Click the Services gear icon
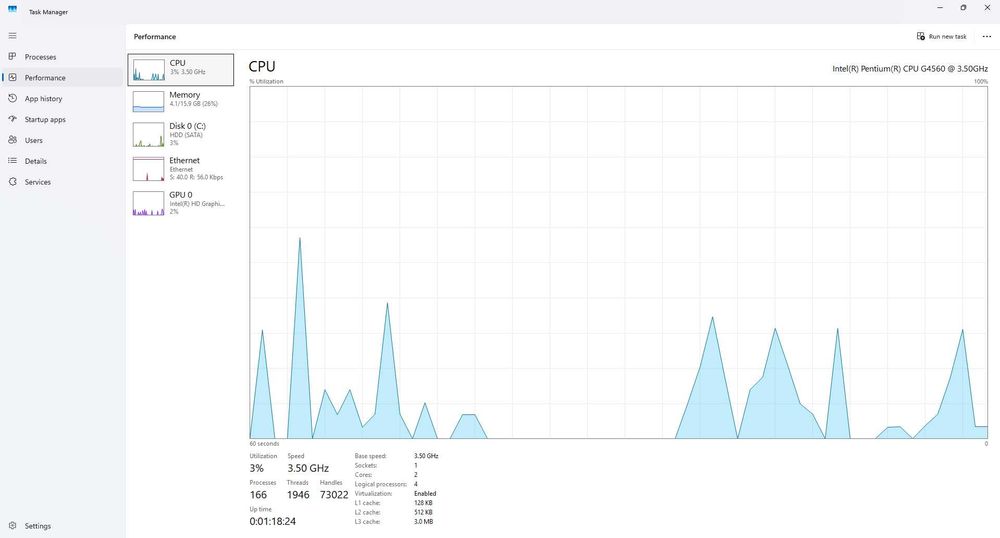 coord(12,182)
